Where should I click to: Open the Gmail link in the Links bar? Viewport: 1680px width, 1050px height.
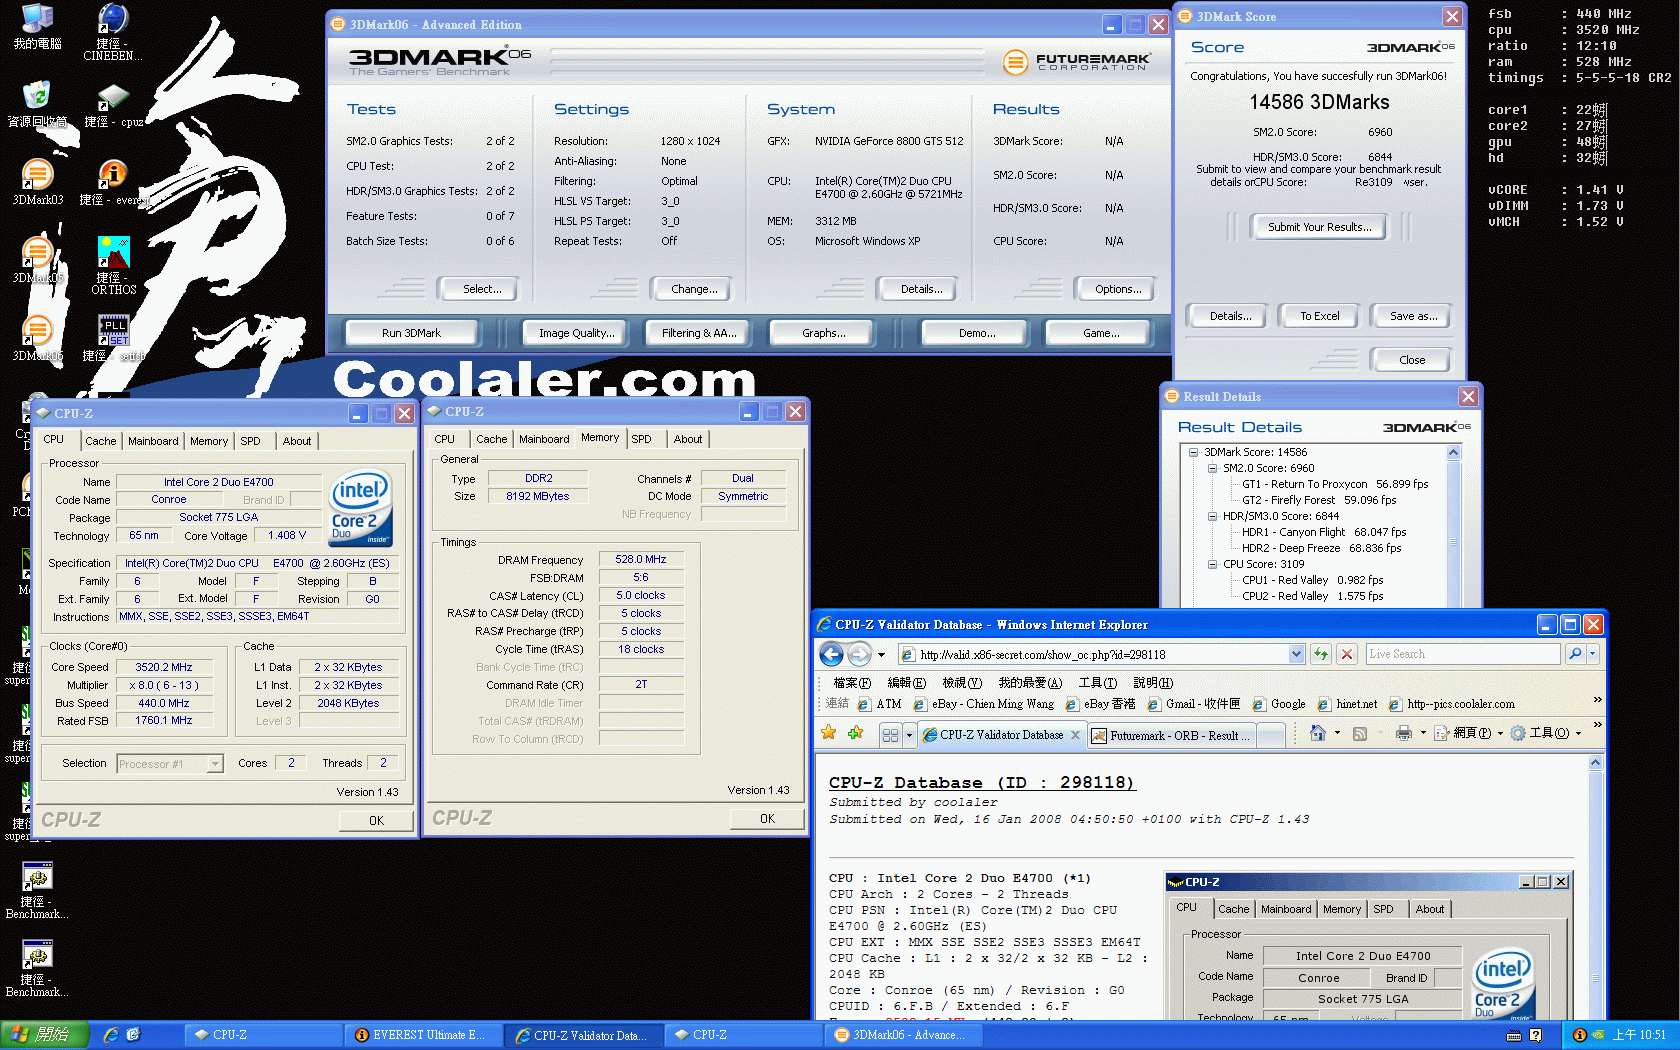tap(1194, 704)
